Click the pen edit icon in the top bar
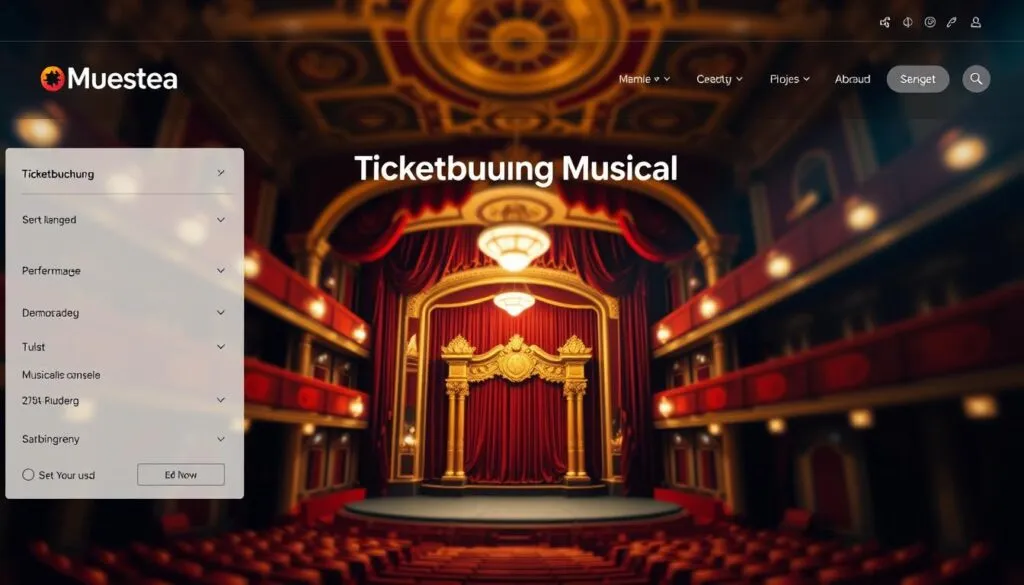Viewport: 1024px width, 585px height. (x=952, y=22)
